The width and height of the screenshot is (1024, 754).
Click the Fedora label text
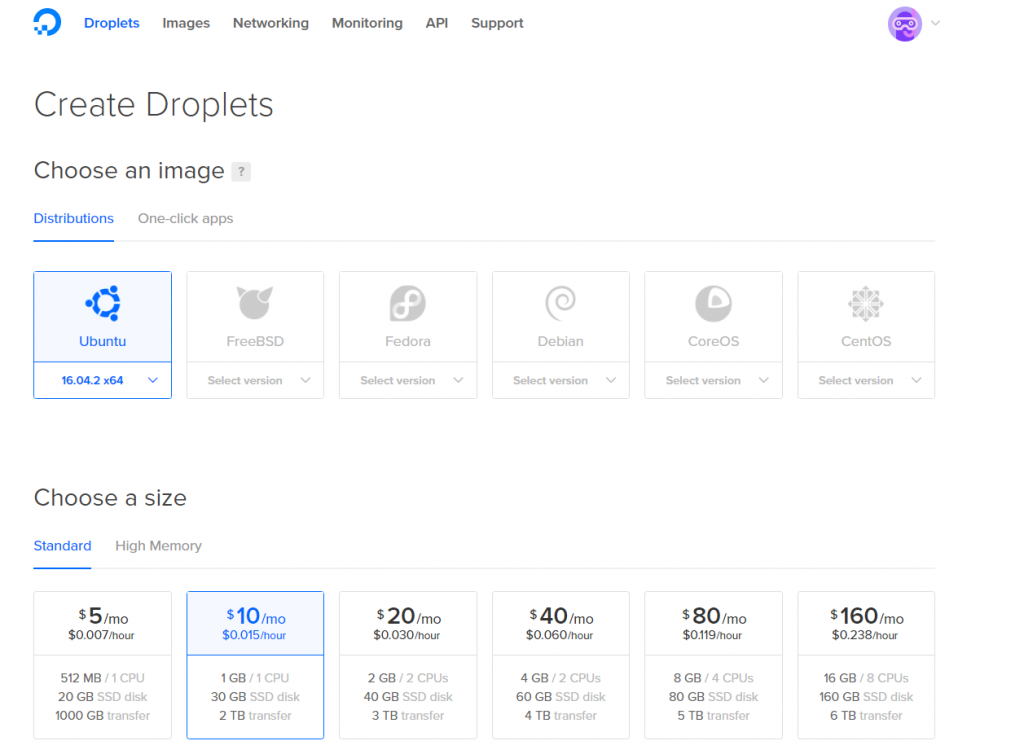(x=408, y=341)
